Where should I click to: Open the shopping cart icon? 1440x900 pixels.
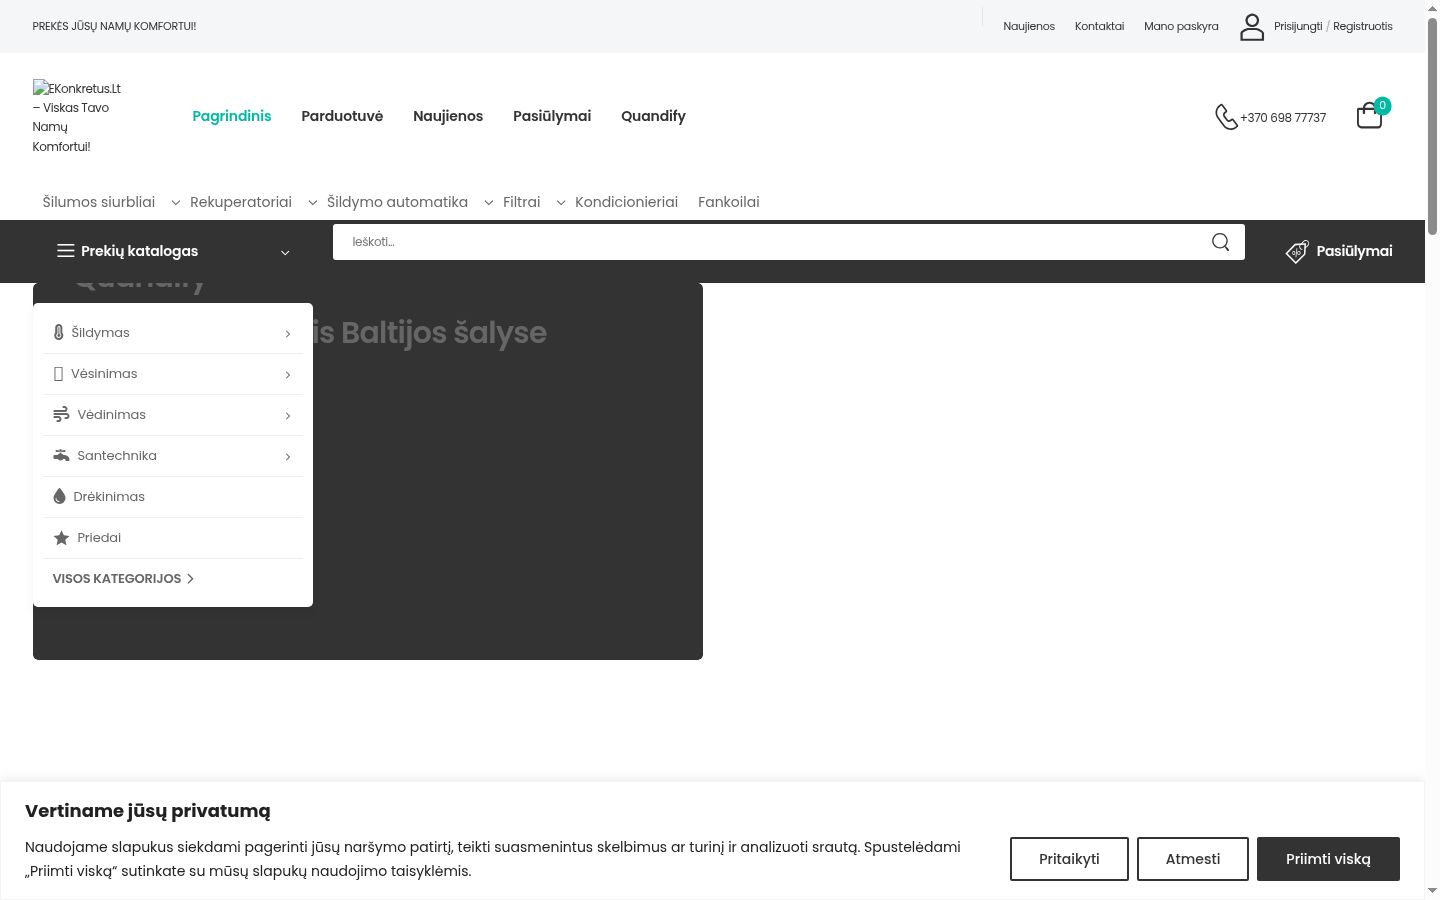click(x=1369, y=116)
